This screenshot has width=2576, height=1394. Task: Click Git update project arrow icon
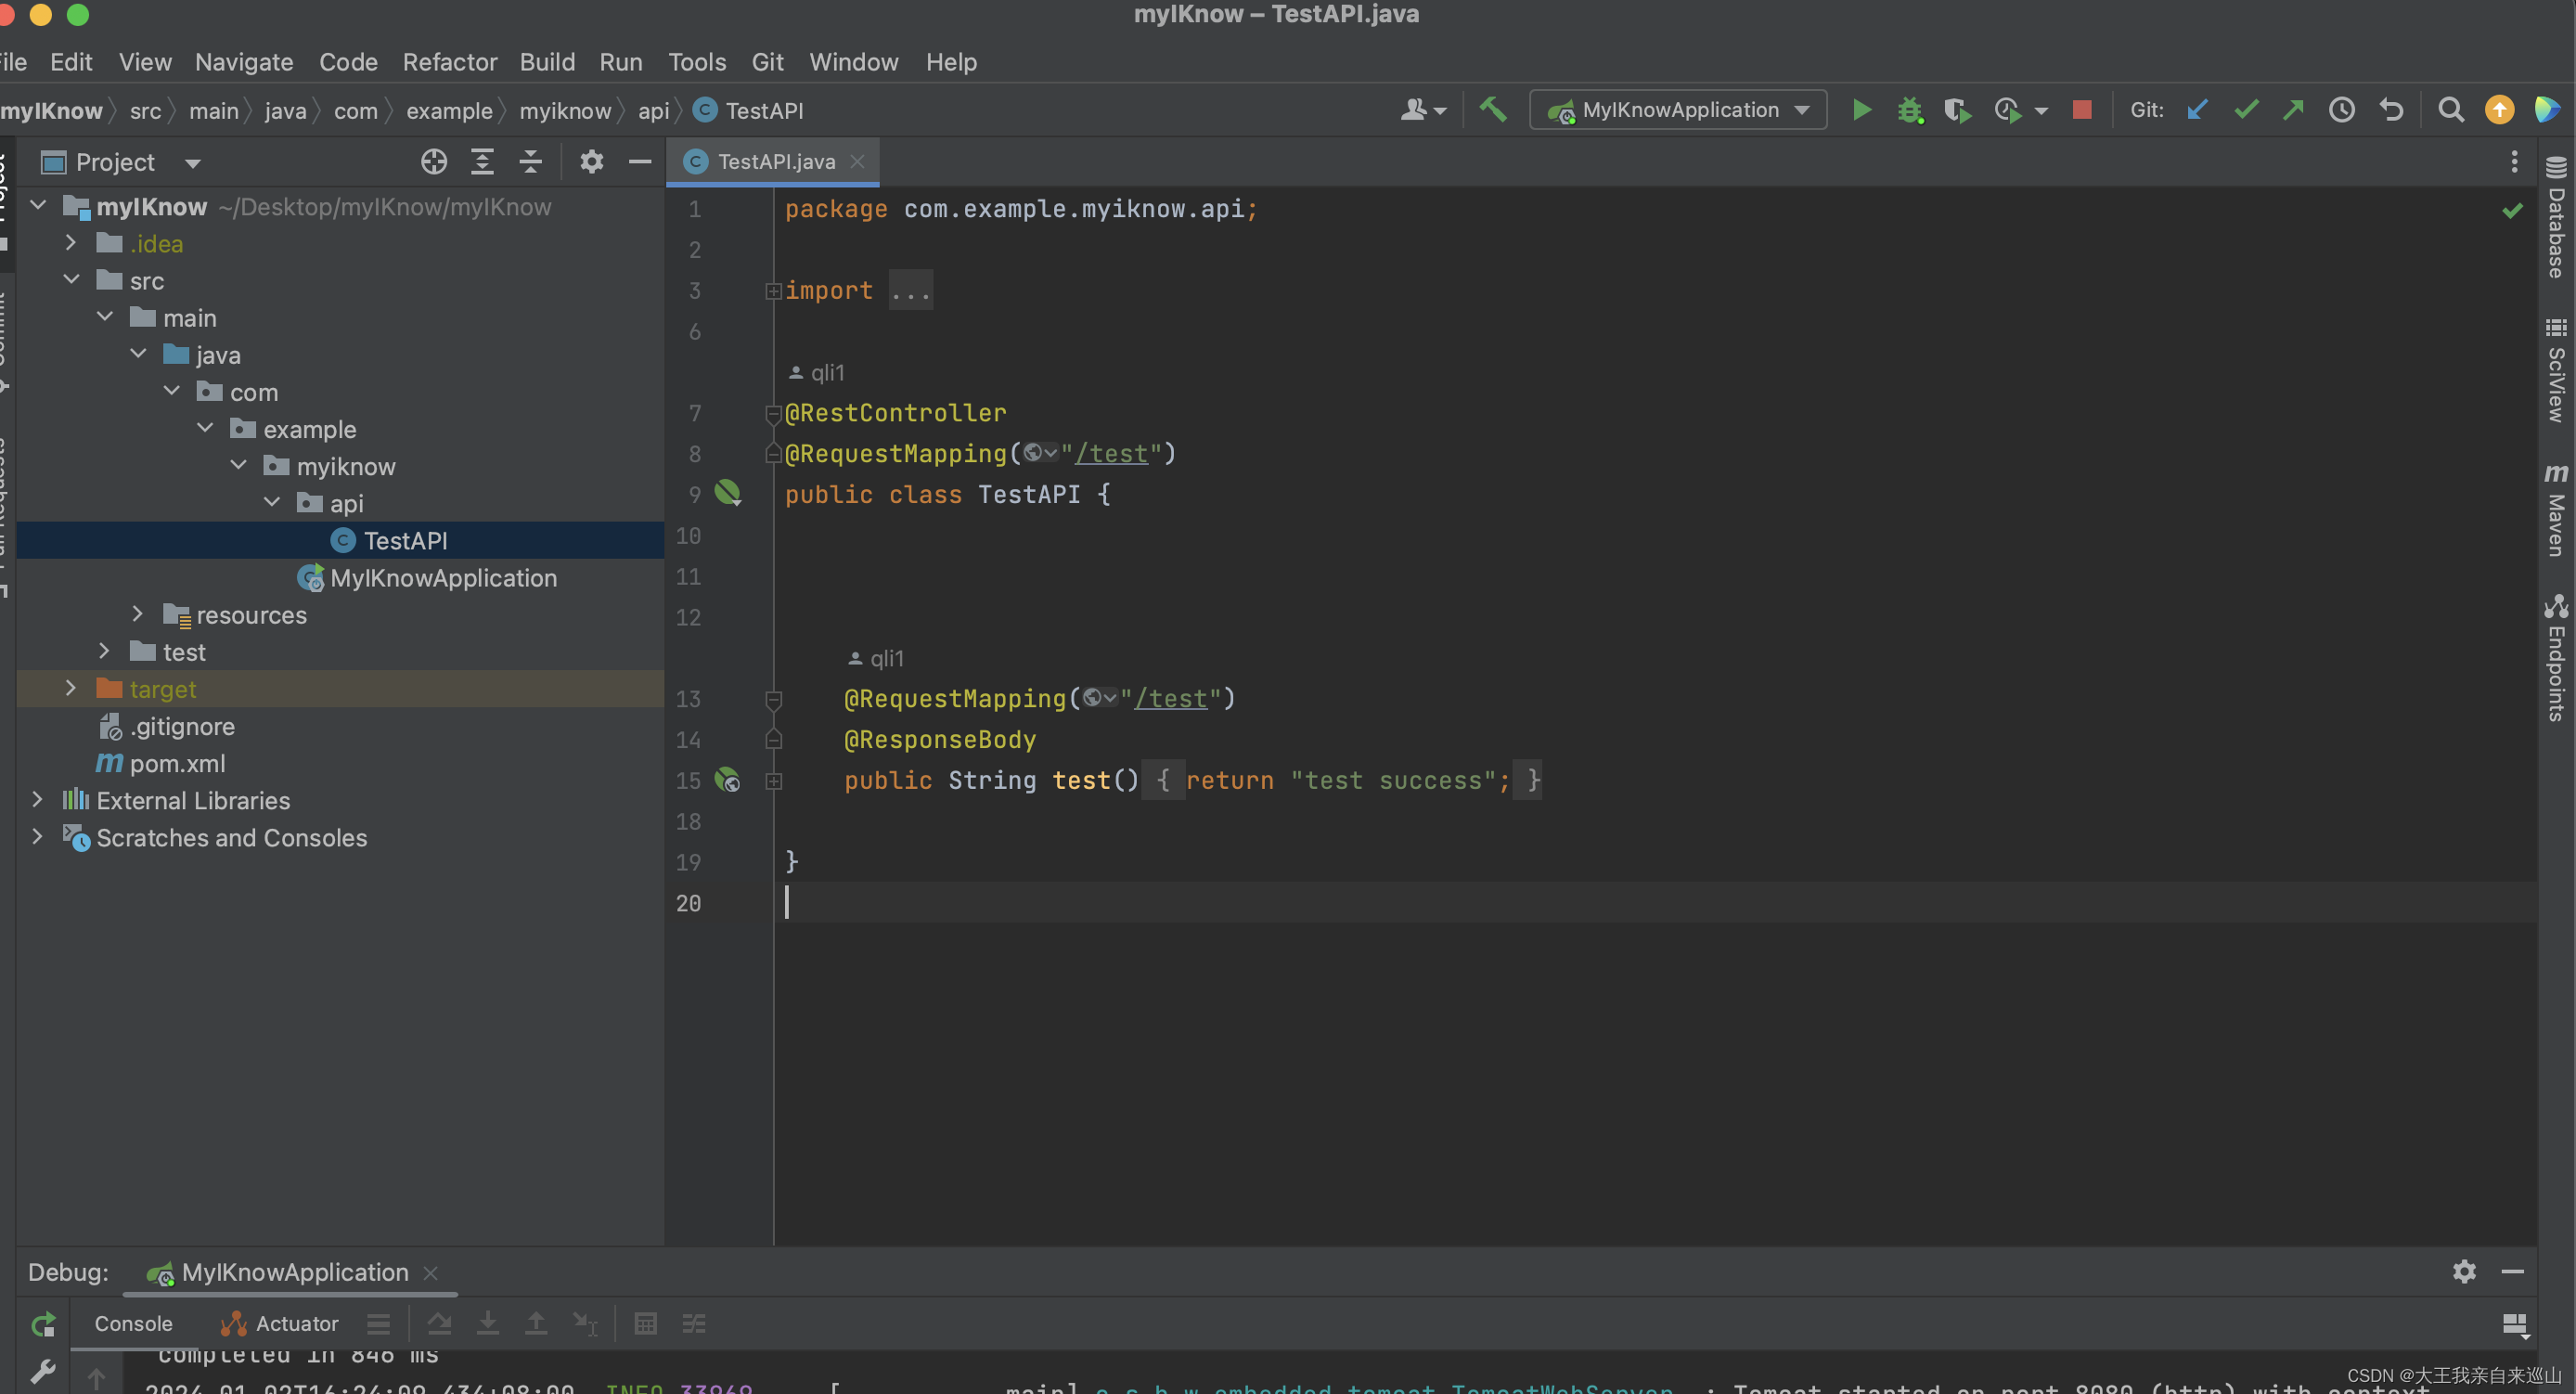pos(2197,110)
